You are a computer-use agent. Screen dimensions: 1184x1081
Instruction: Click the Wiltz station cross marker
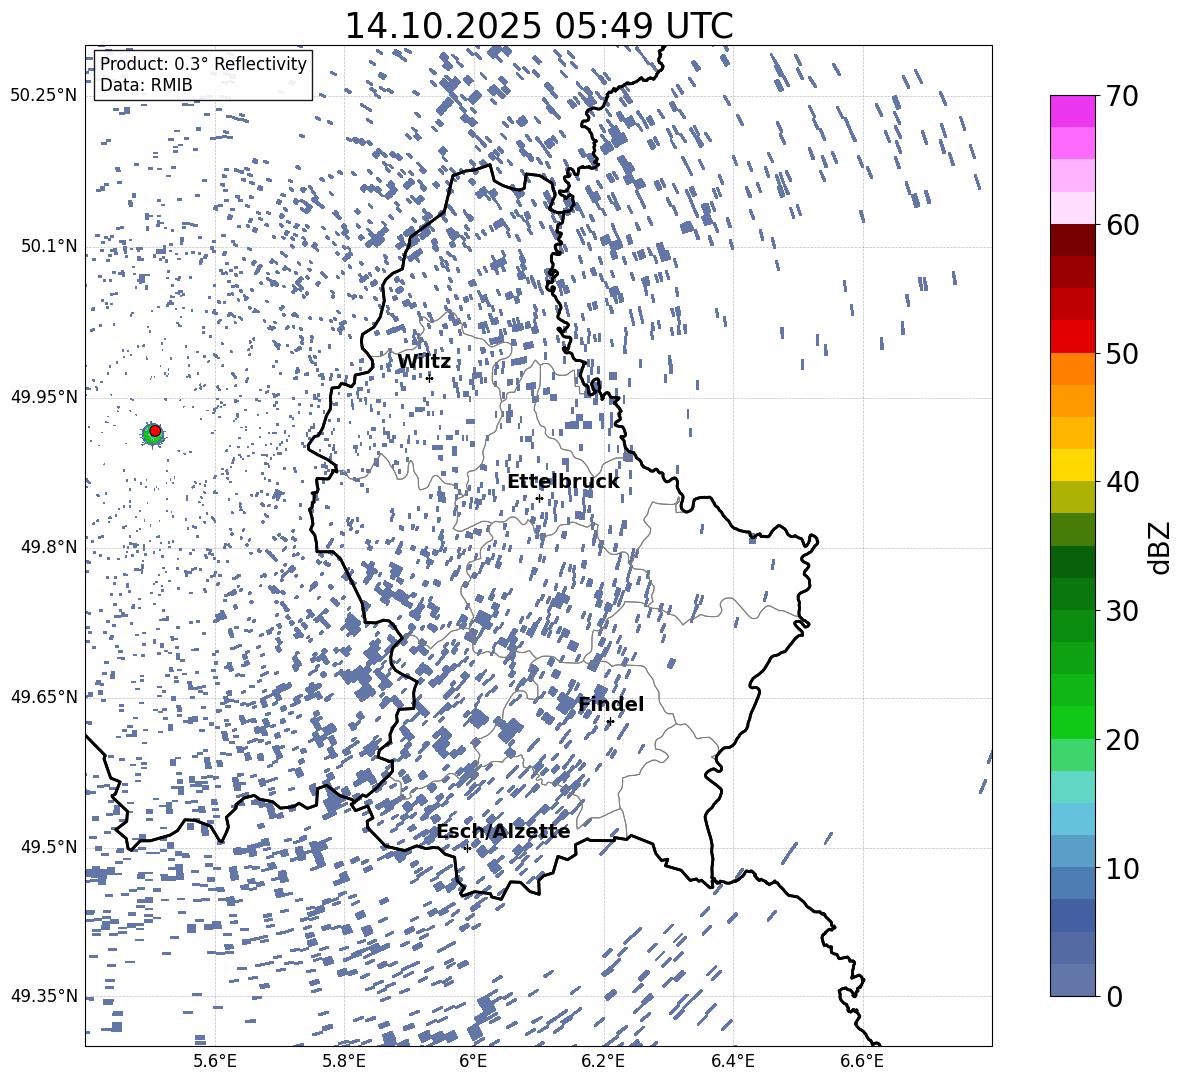tap(429, 378)
